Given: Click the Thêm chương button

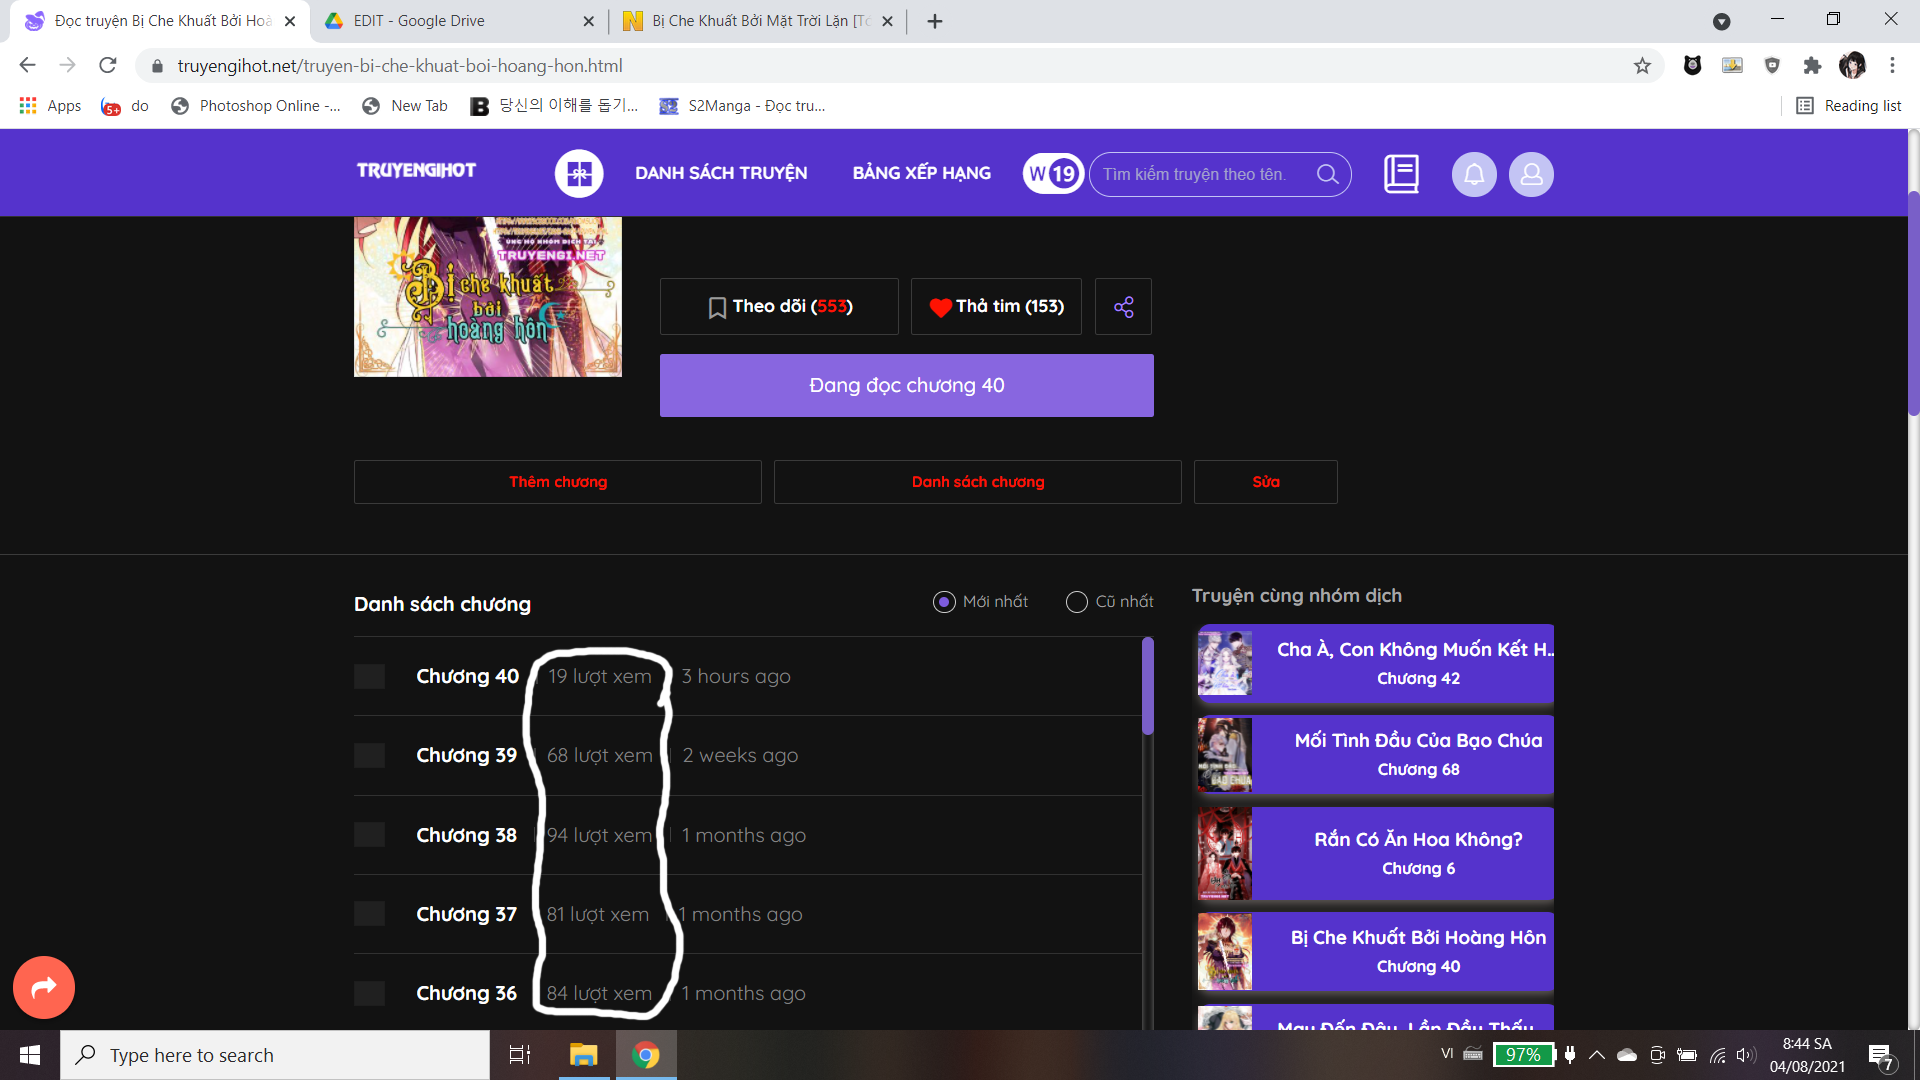Looking at the screenshot, I should click(557, 482).
